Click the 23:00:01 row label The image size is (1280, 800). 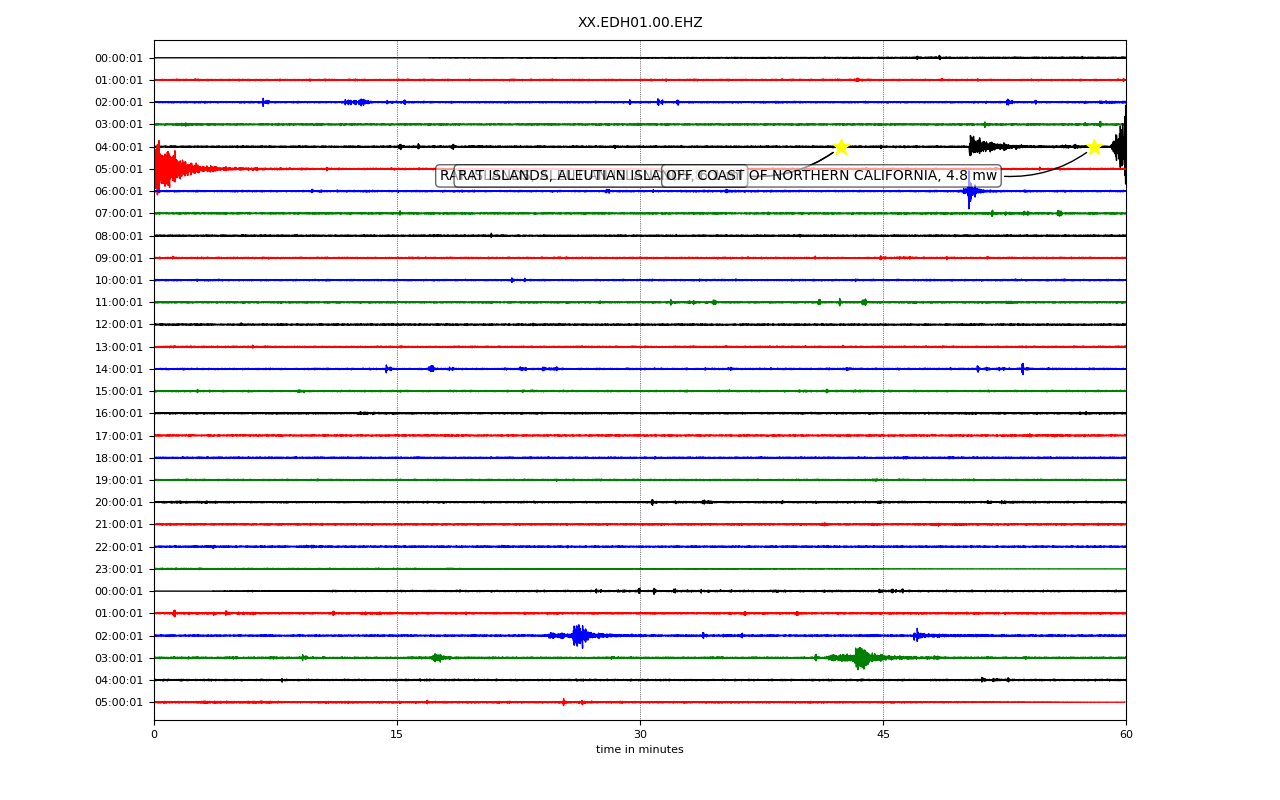click(119, 569)
